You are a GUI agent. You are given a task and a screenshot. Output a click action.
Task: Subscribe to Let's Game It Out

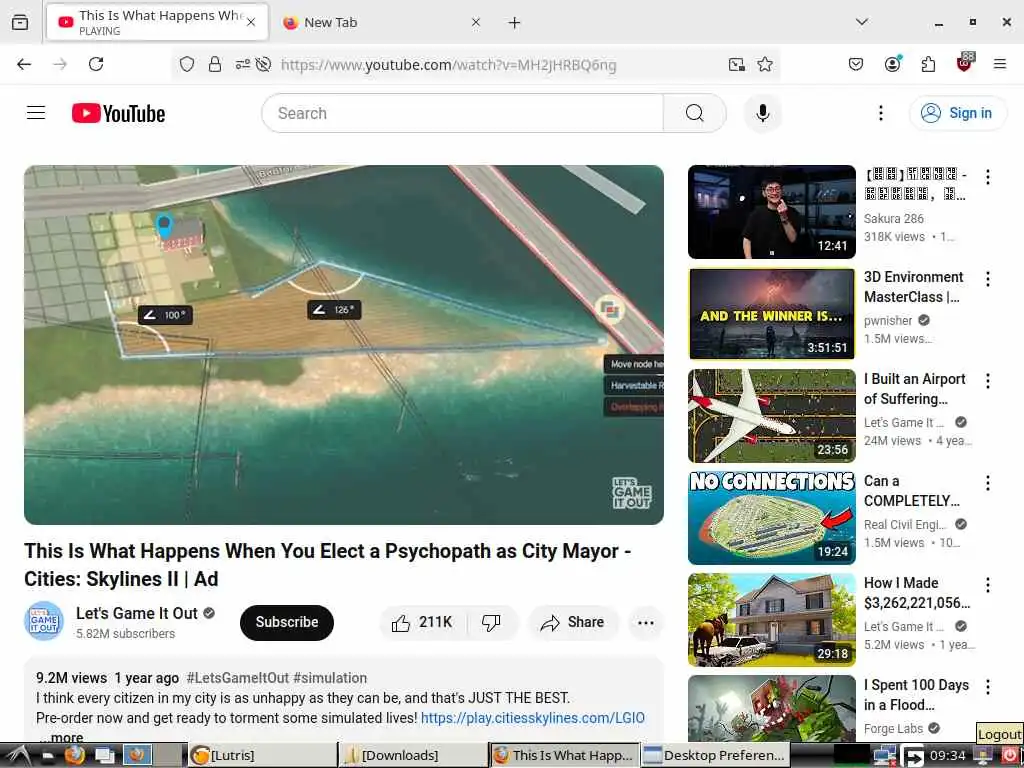pos(287,622)
